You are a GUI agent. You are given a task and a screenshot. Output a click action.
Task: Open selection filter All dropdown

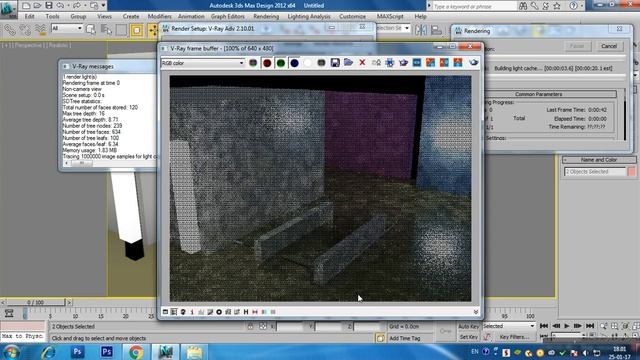click(x=67, y=28)
